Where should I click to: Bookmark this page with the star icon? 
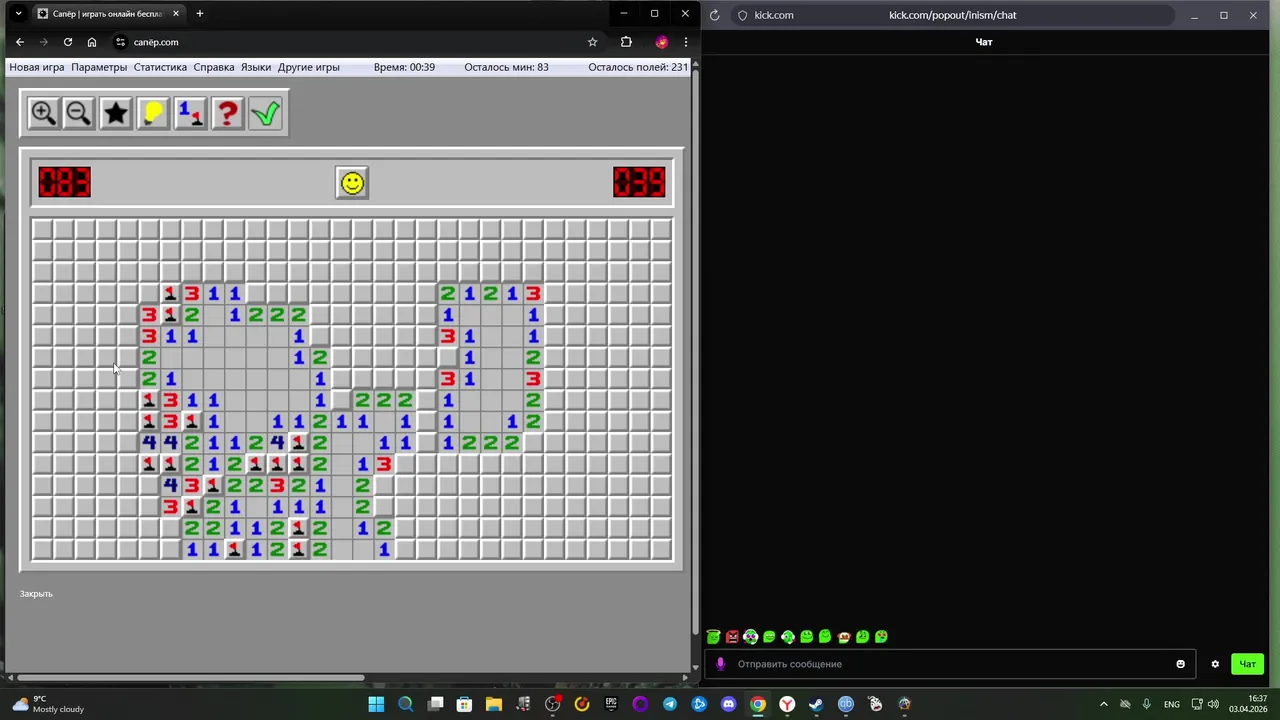pos(592,42)
